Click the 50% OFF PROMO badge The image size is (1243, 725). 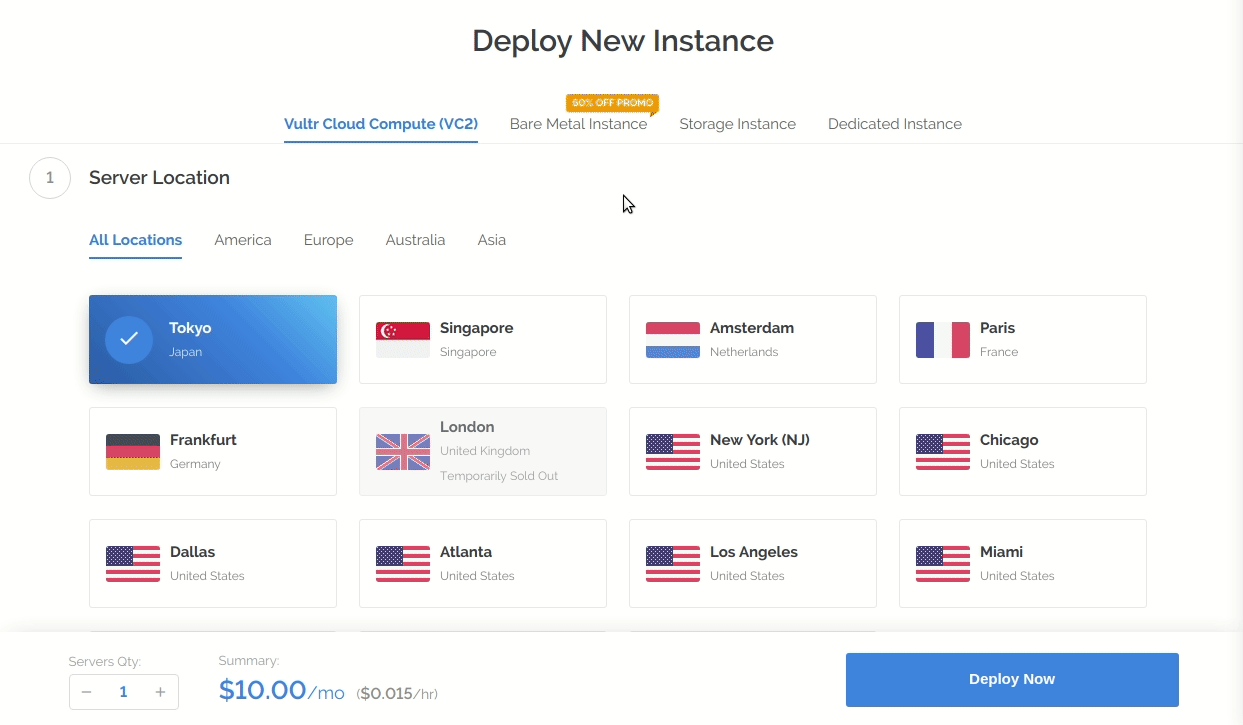point(612,103)
